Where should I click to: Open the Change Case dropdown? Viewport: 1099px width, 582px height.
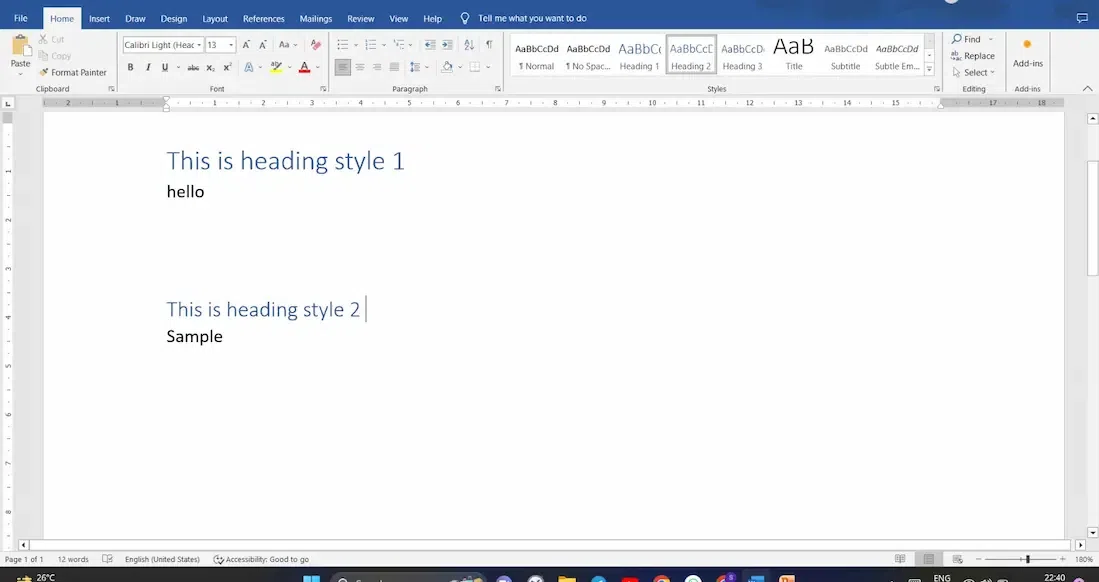[287, 45]
